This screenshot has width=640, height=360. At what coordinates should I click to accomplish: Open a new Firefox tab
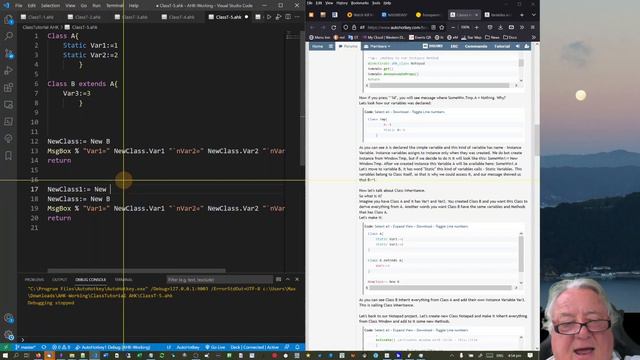pos(522,15)
